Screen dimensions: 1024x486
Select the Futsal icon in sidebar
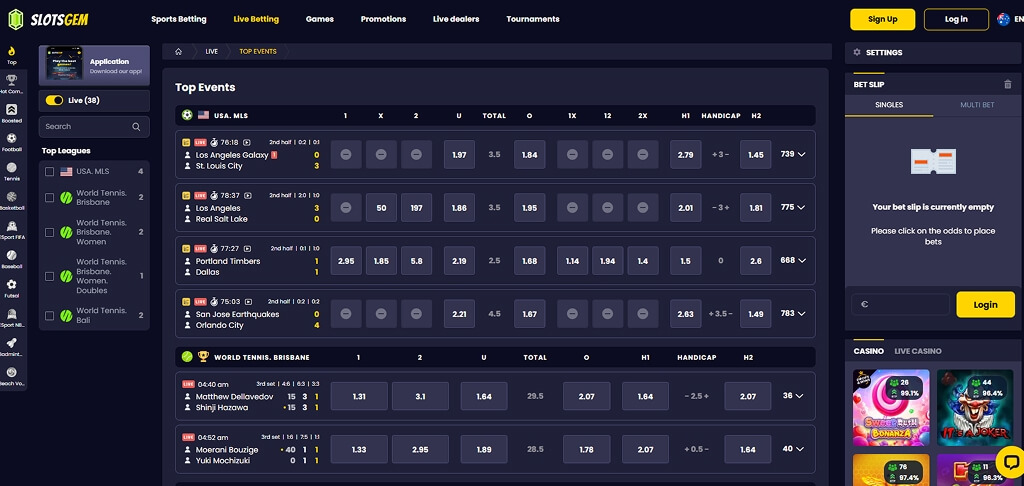pyautogui.click(x=12, y=285)
